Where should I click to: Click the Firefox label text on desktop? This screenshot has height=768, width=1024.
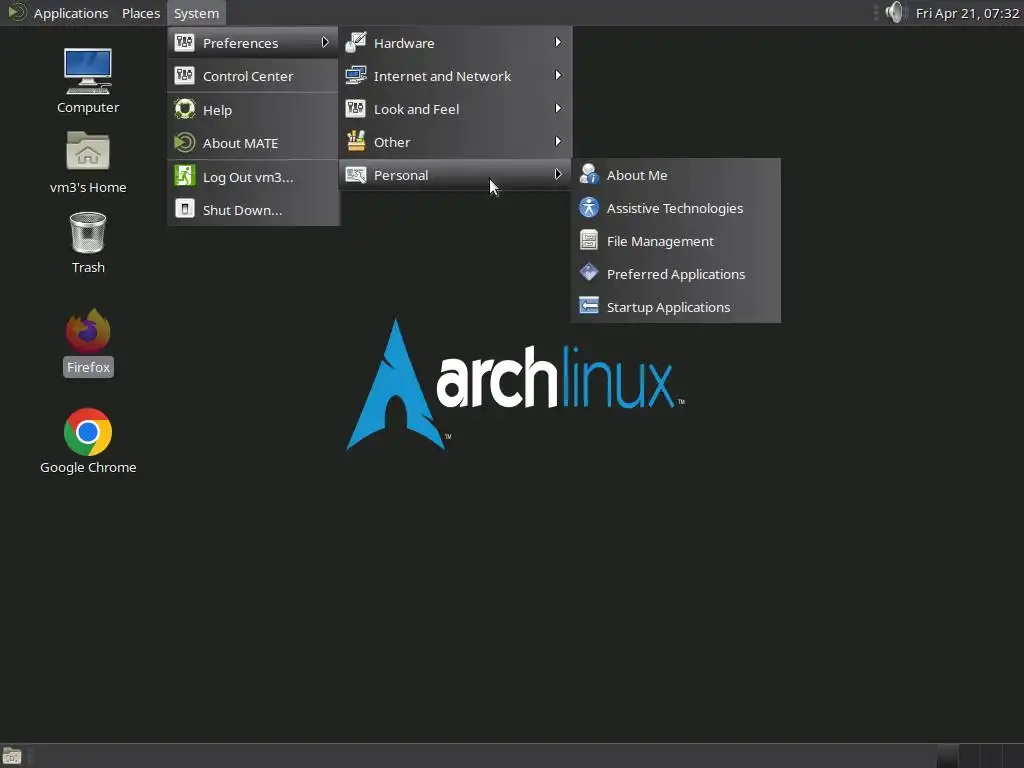[88, 367]
